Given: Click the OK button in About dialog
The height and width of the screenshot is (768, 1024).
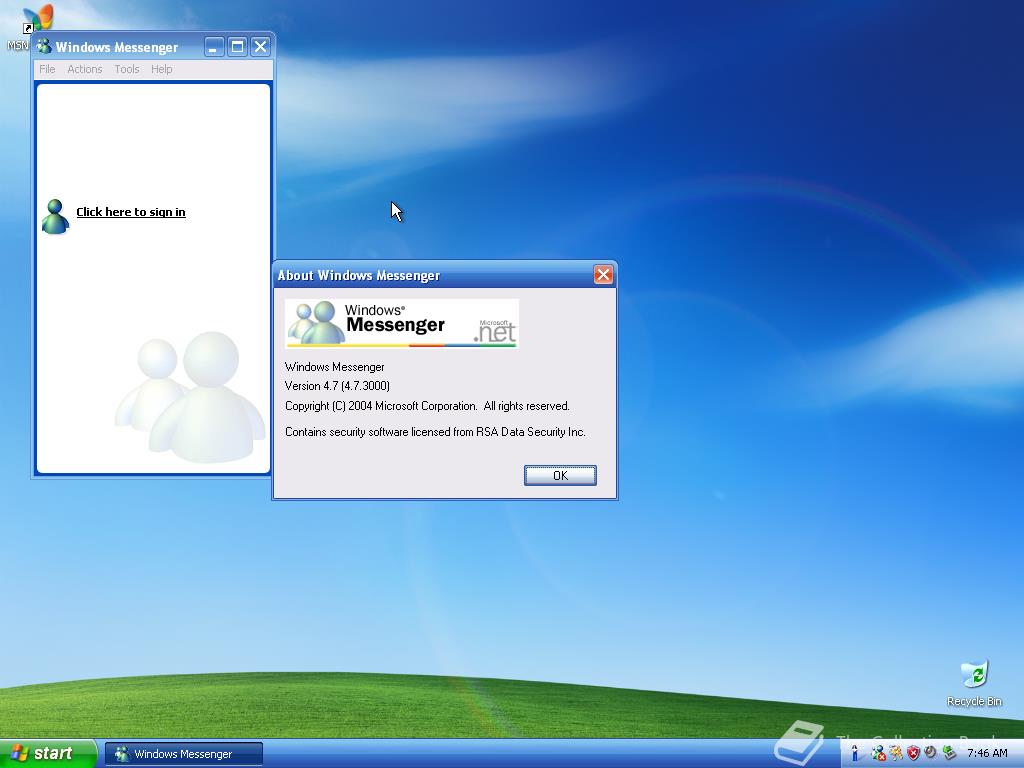Looking at the screenshot, I should (x=560, y=475).
